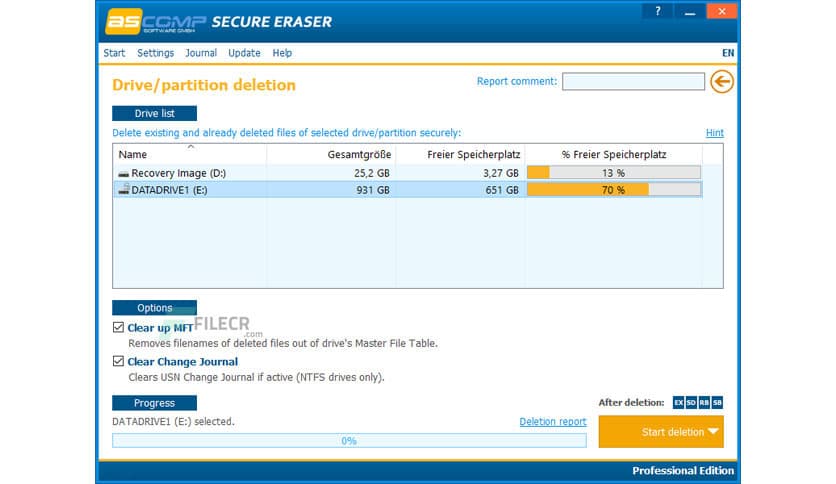Image resolution: width=836 pixels, height=484 pixels.
Task: Click the 13 % free space bar
Action: tap(614, 173)
